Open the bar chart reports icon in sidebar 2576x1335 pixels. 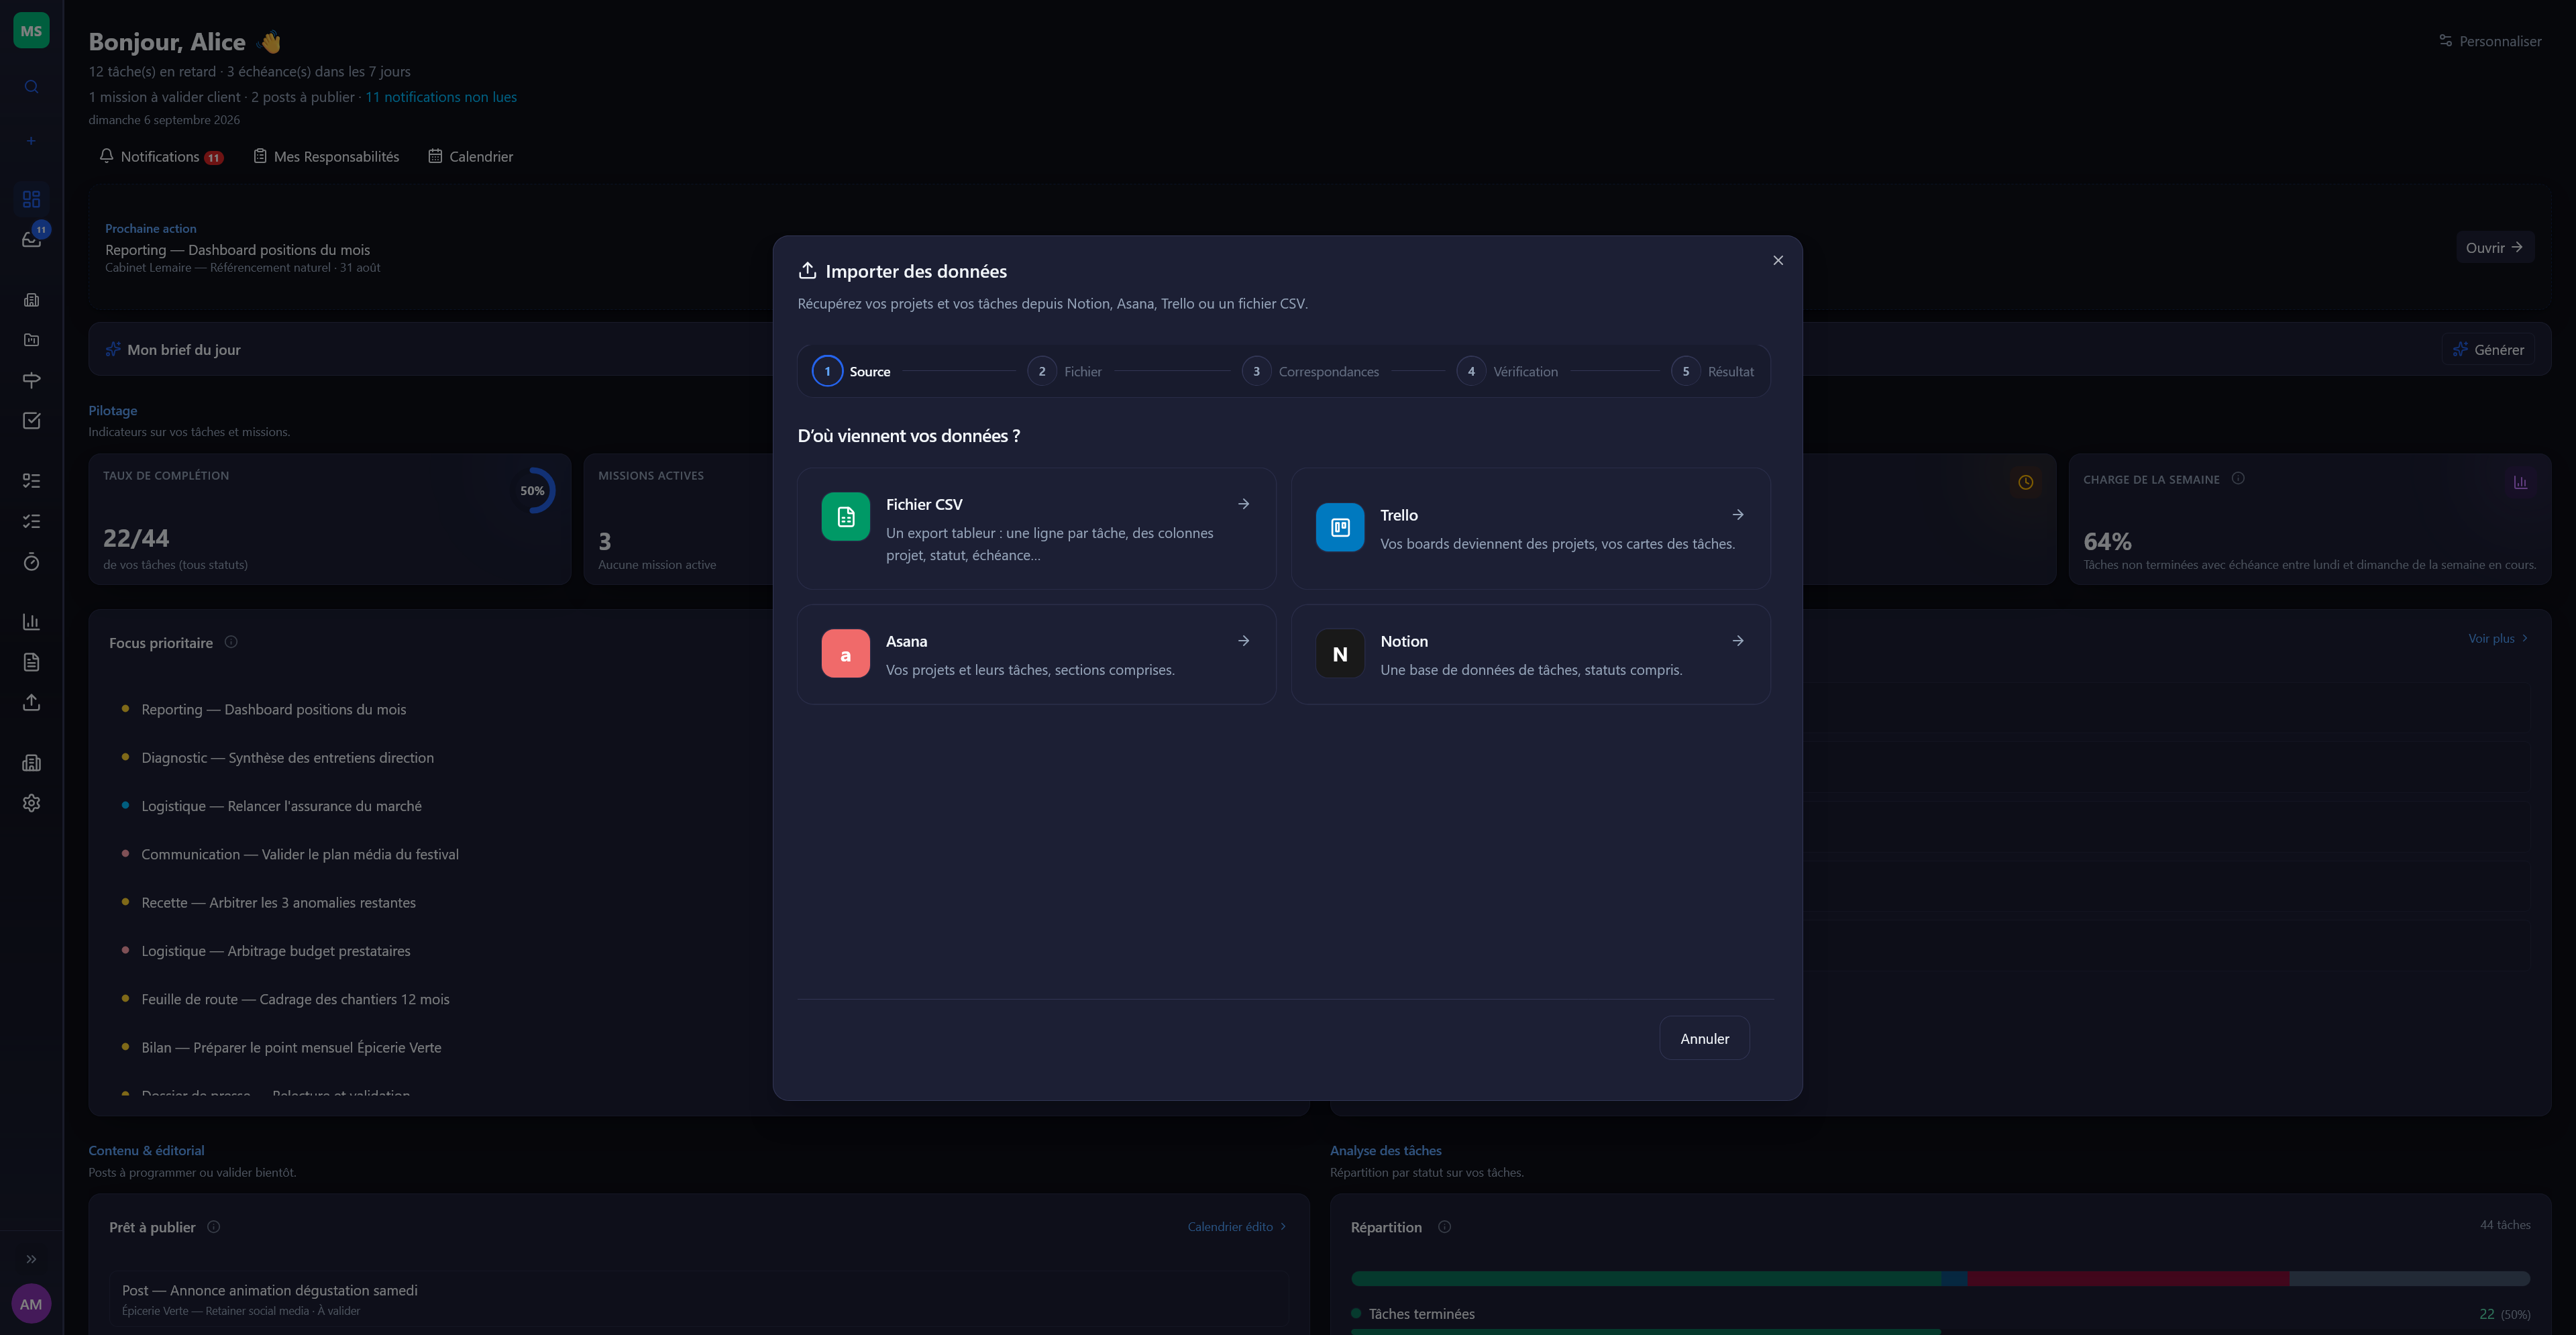click(x=31, y=622)
